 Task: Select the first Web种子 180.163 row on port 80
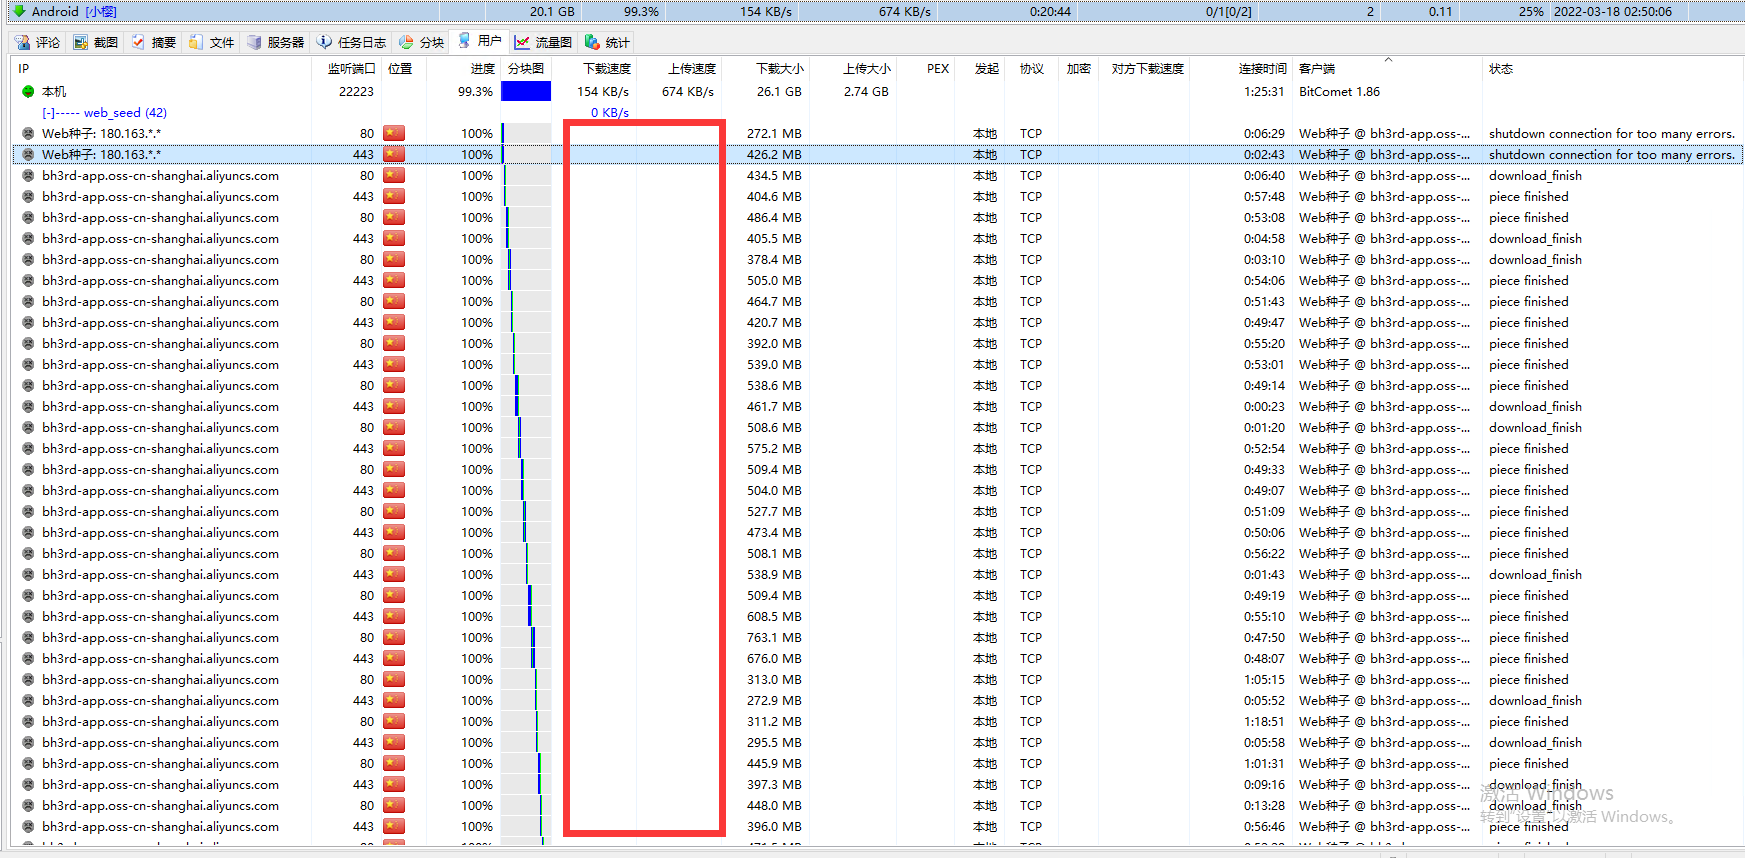(101, 133)
